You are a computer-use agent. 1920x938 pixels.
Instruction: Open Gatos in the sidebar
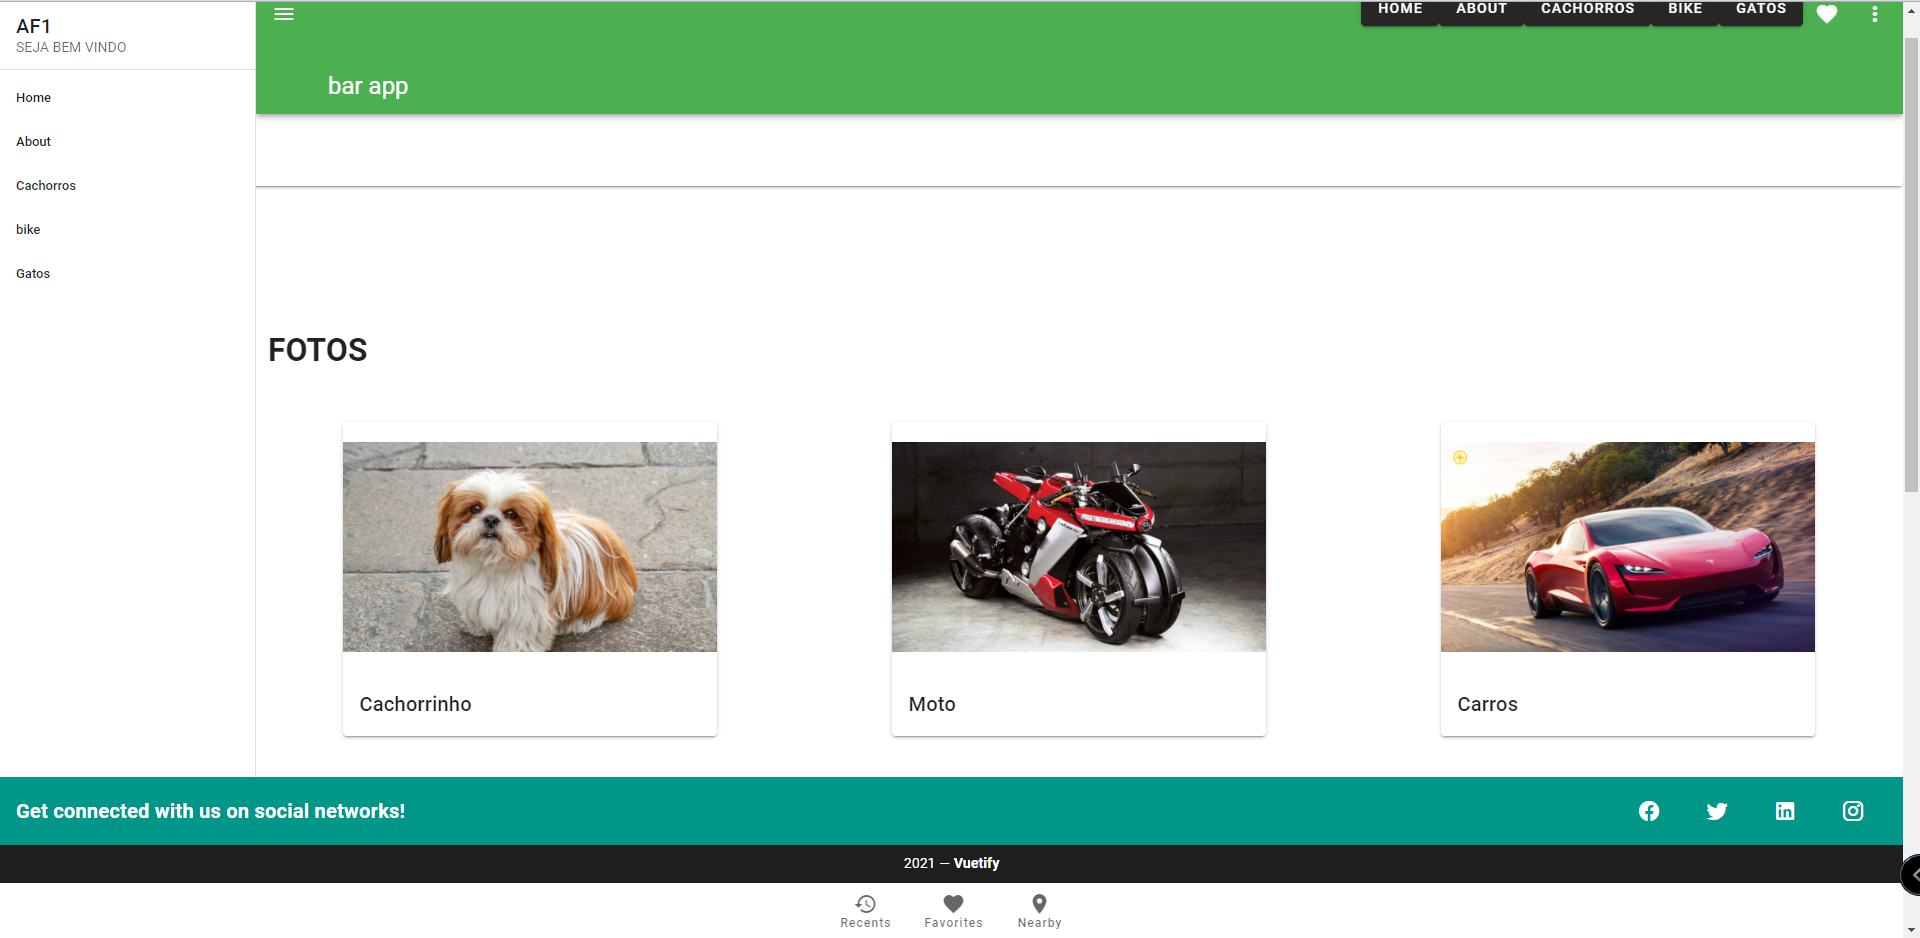[x=127, y=274]
